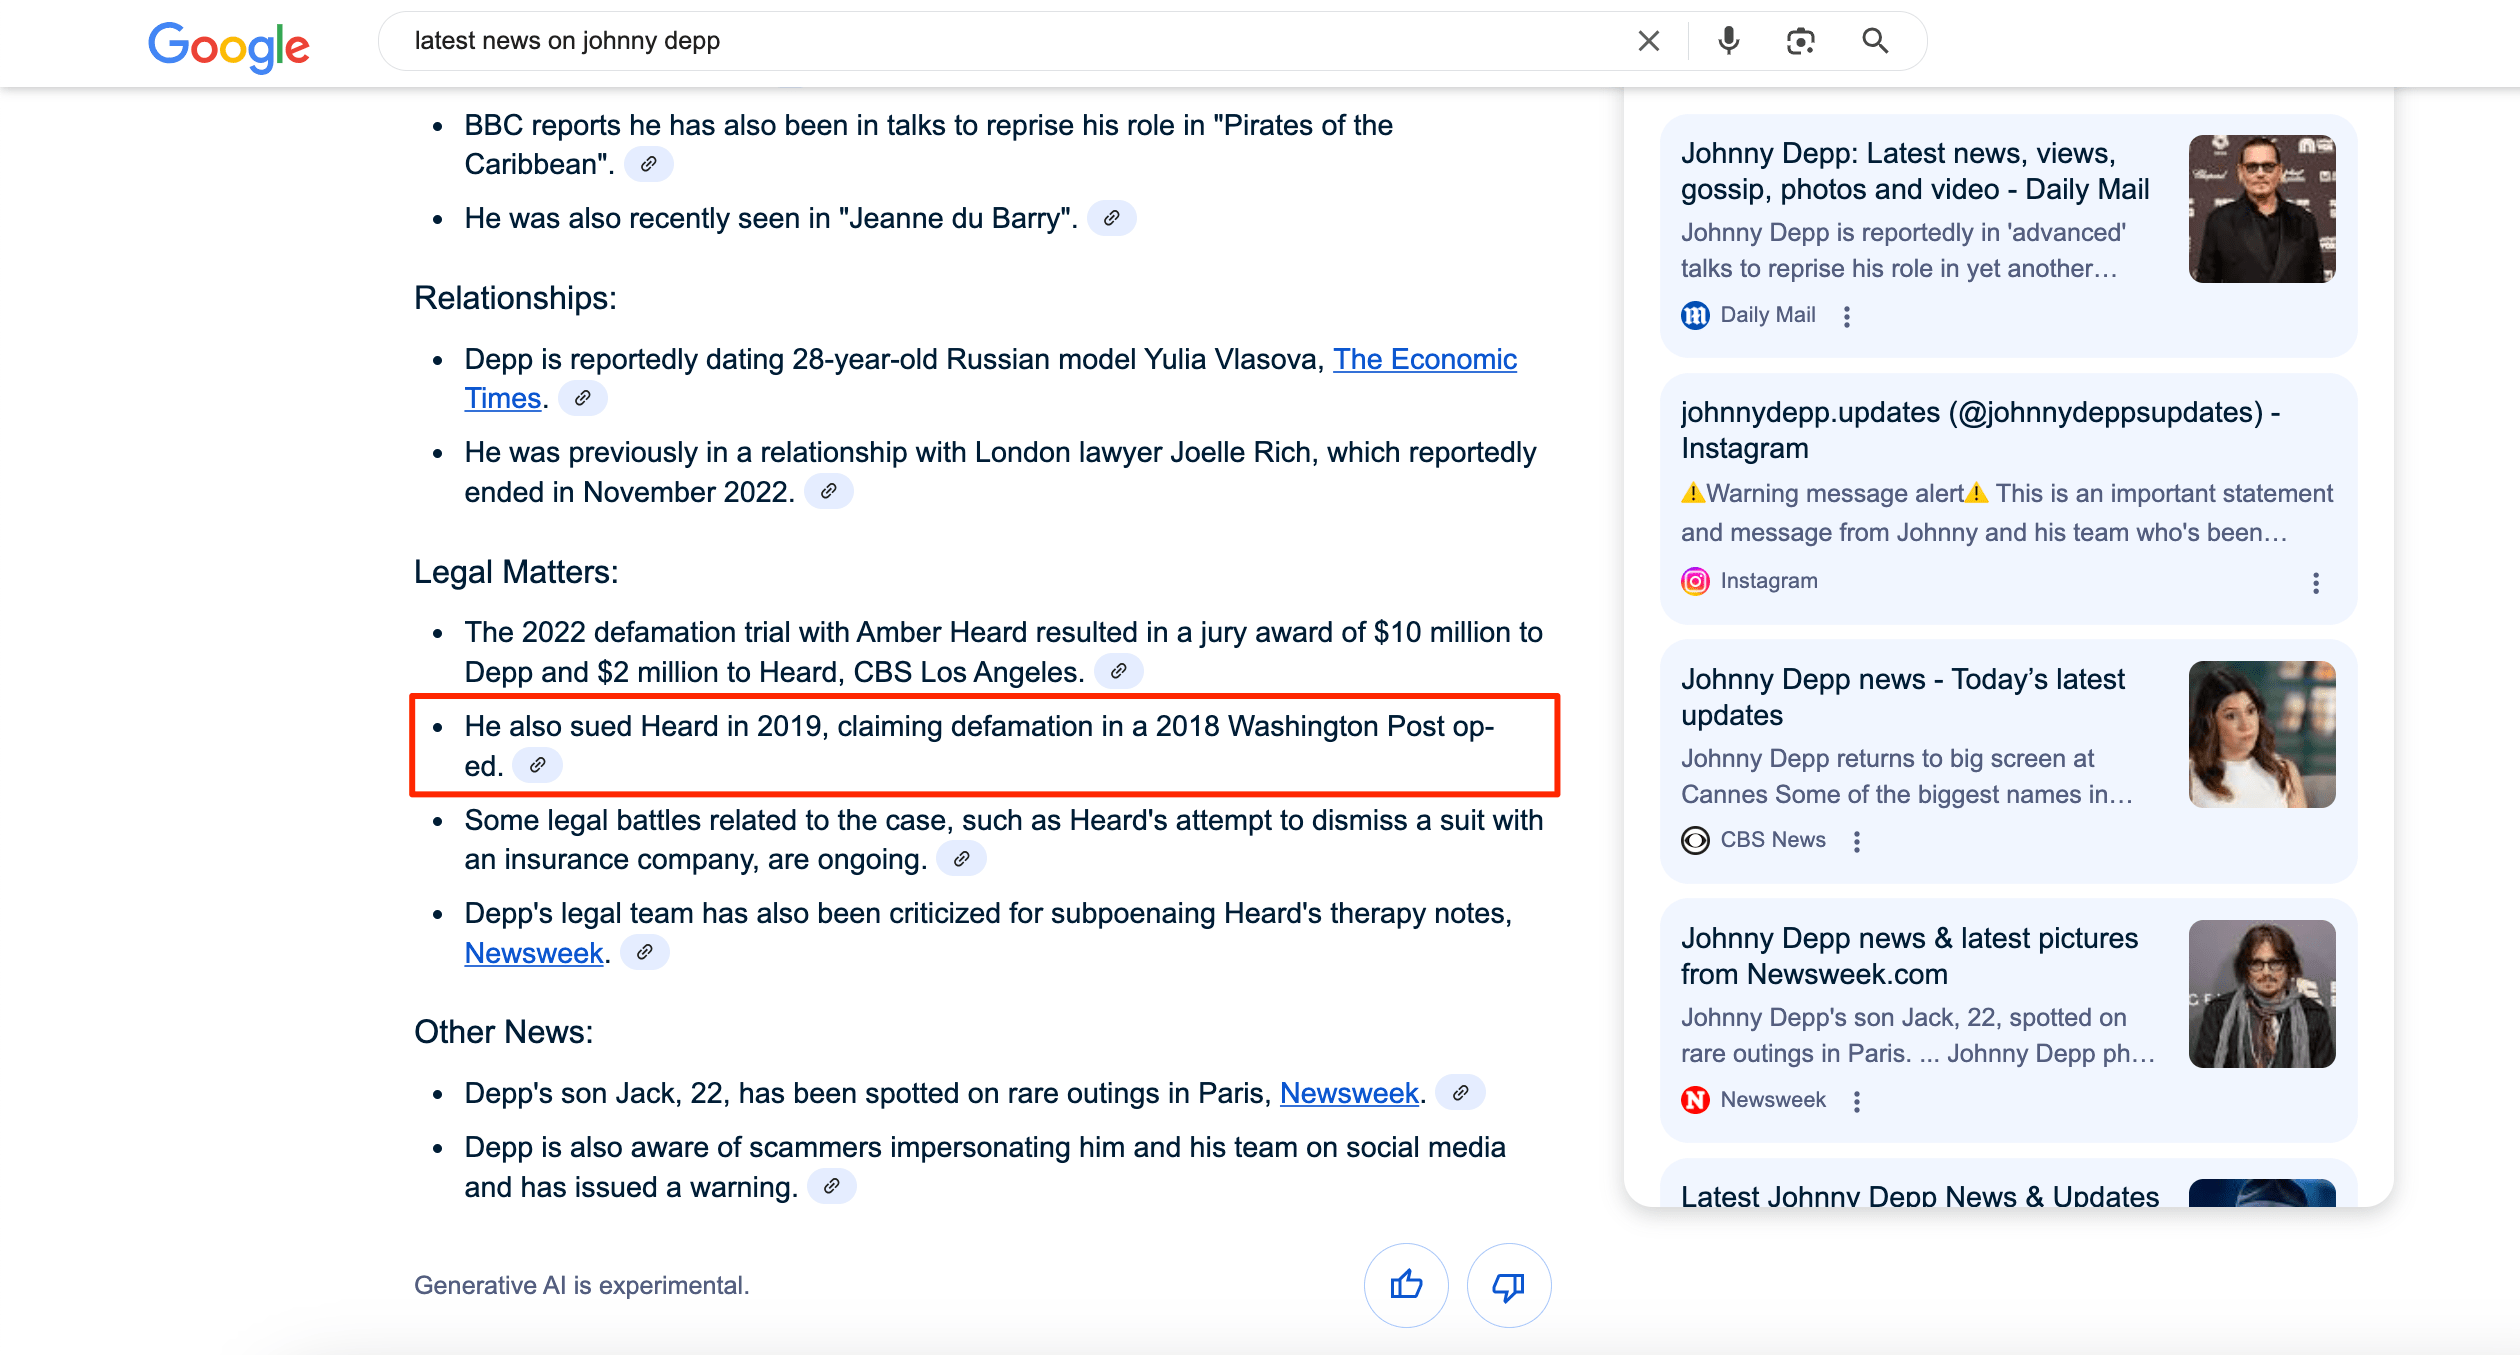Open more options for the CBS News result
The width and height of the screenshot is (2520, 1355).
pos(1857,842)
